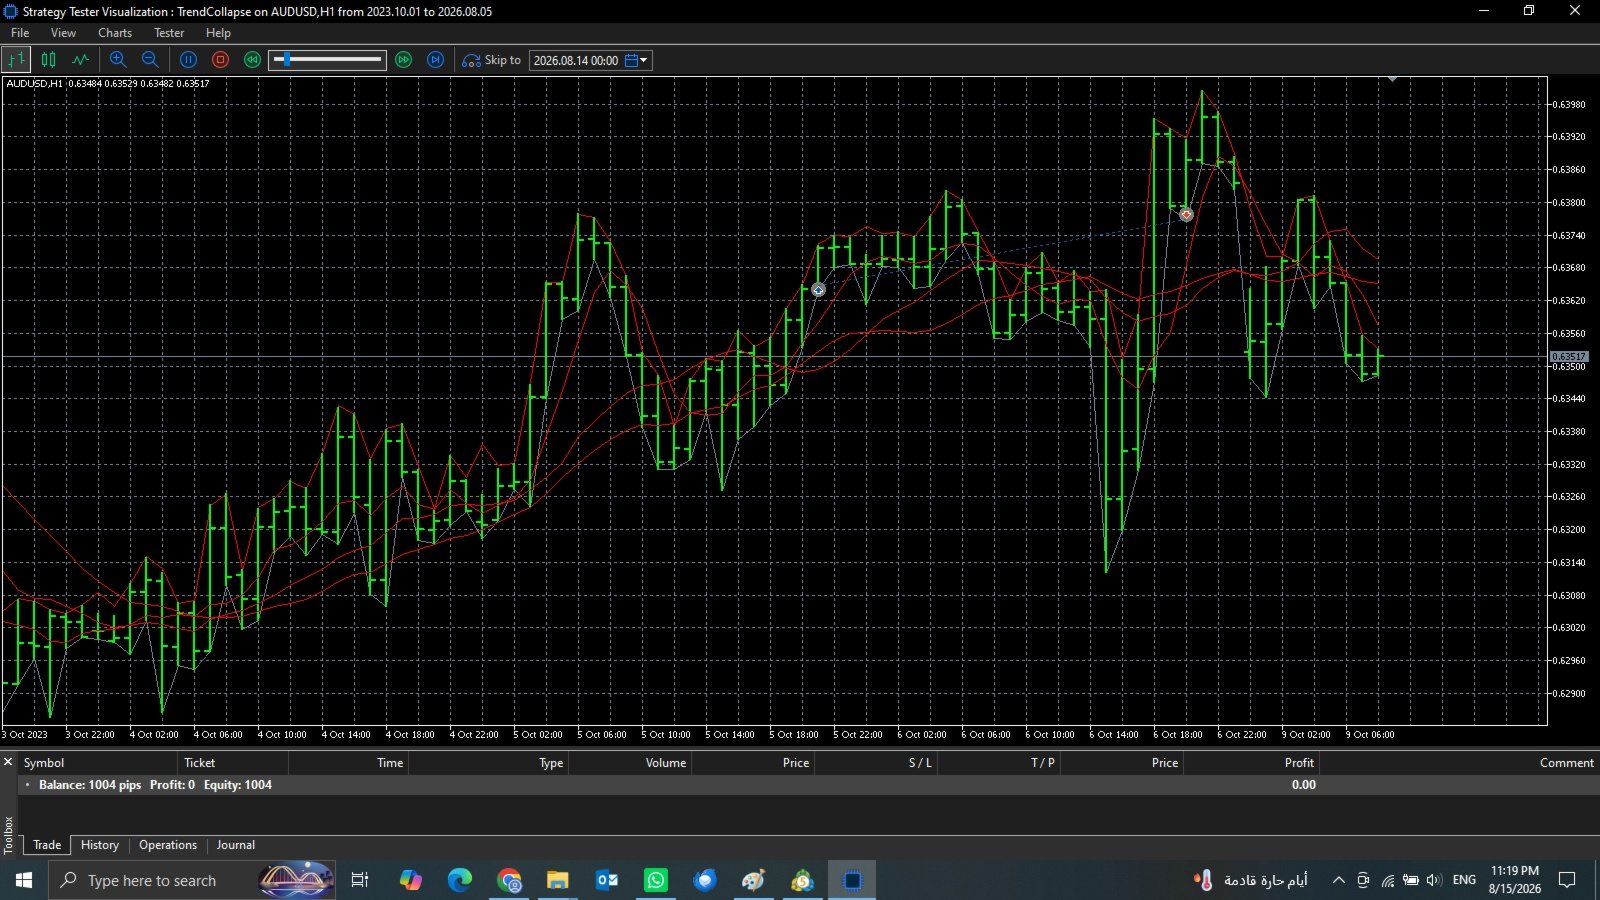Click the buy trade entry marker on chart
1600x900 pixels.
tap(818, 290)
